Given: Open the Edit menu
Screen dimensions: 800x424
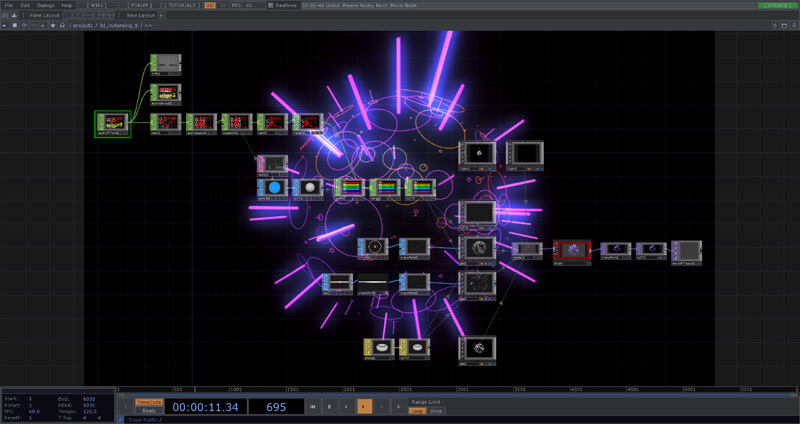Looking at the screenshot, I should [25, 5].
